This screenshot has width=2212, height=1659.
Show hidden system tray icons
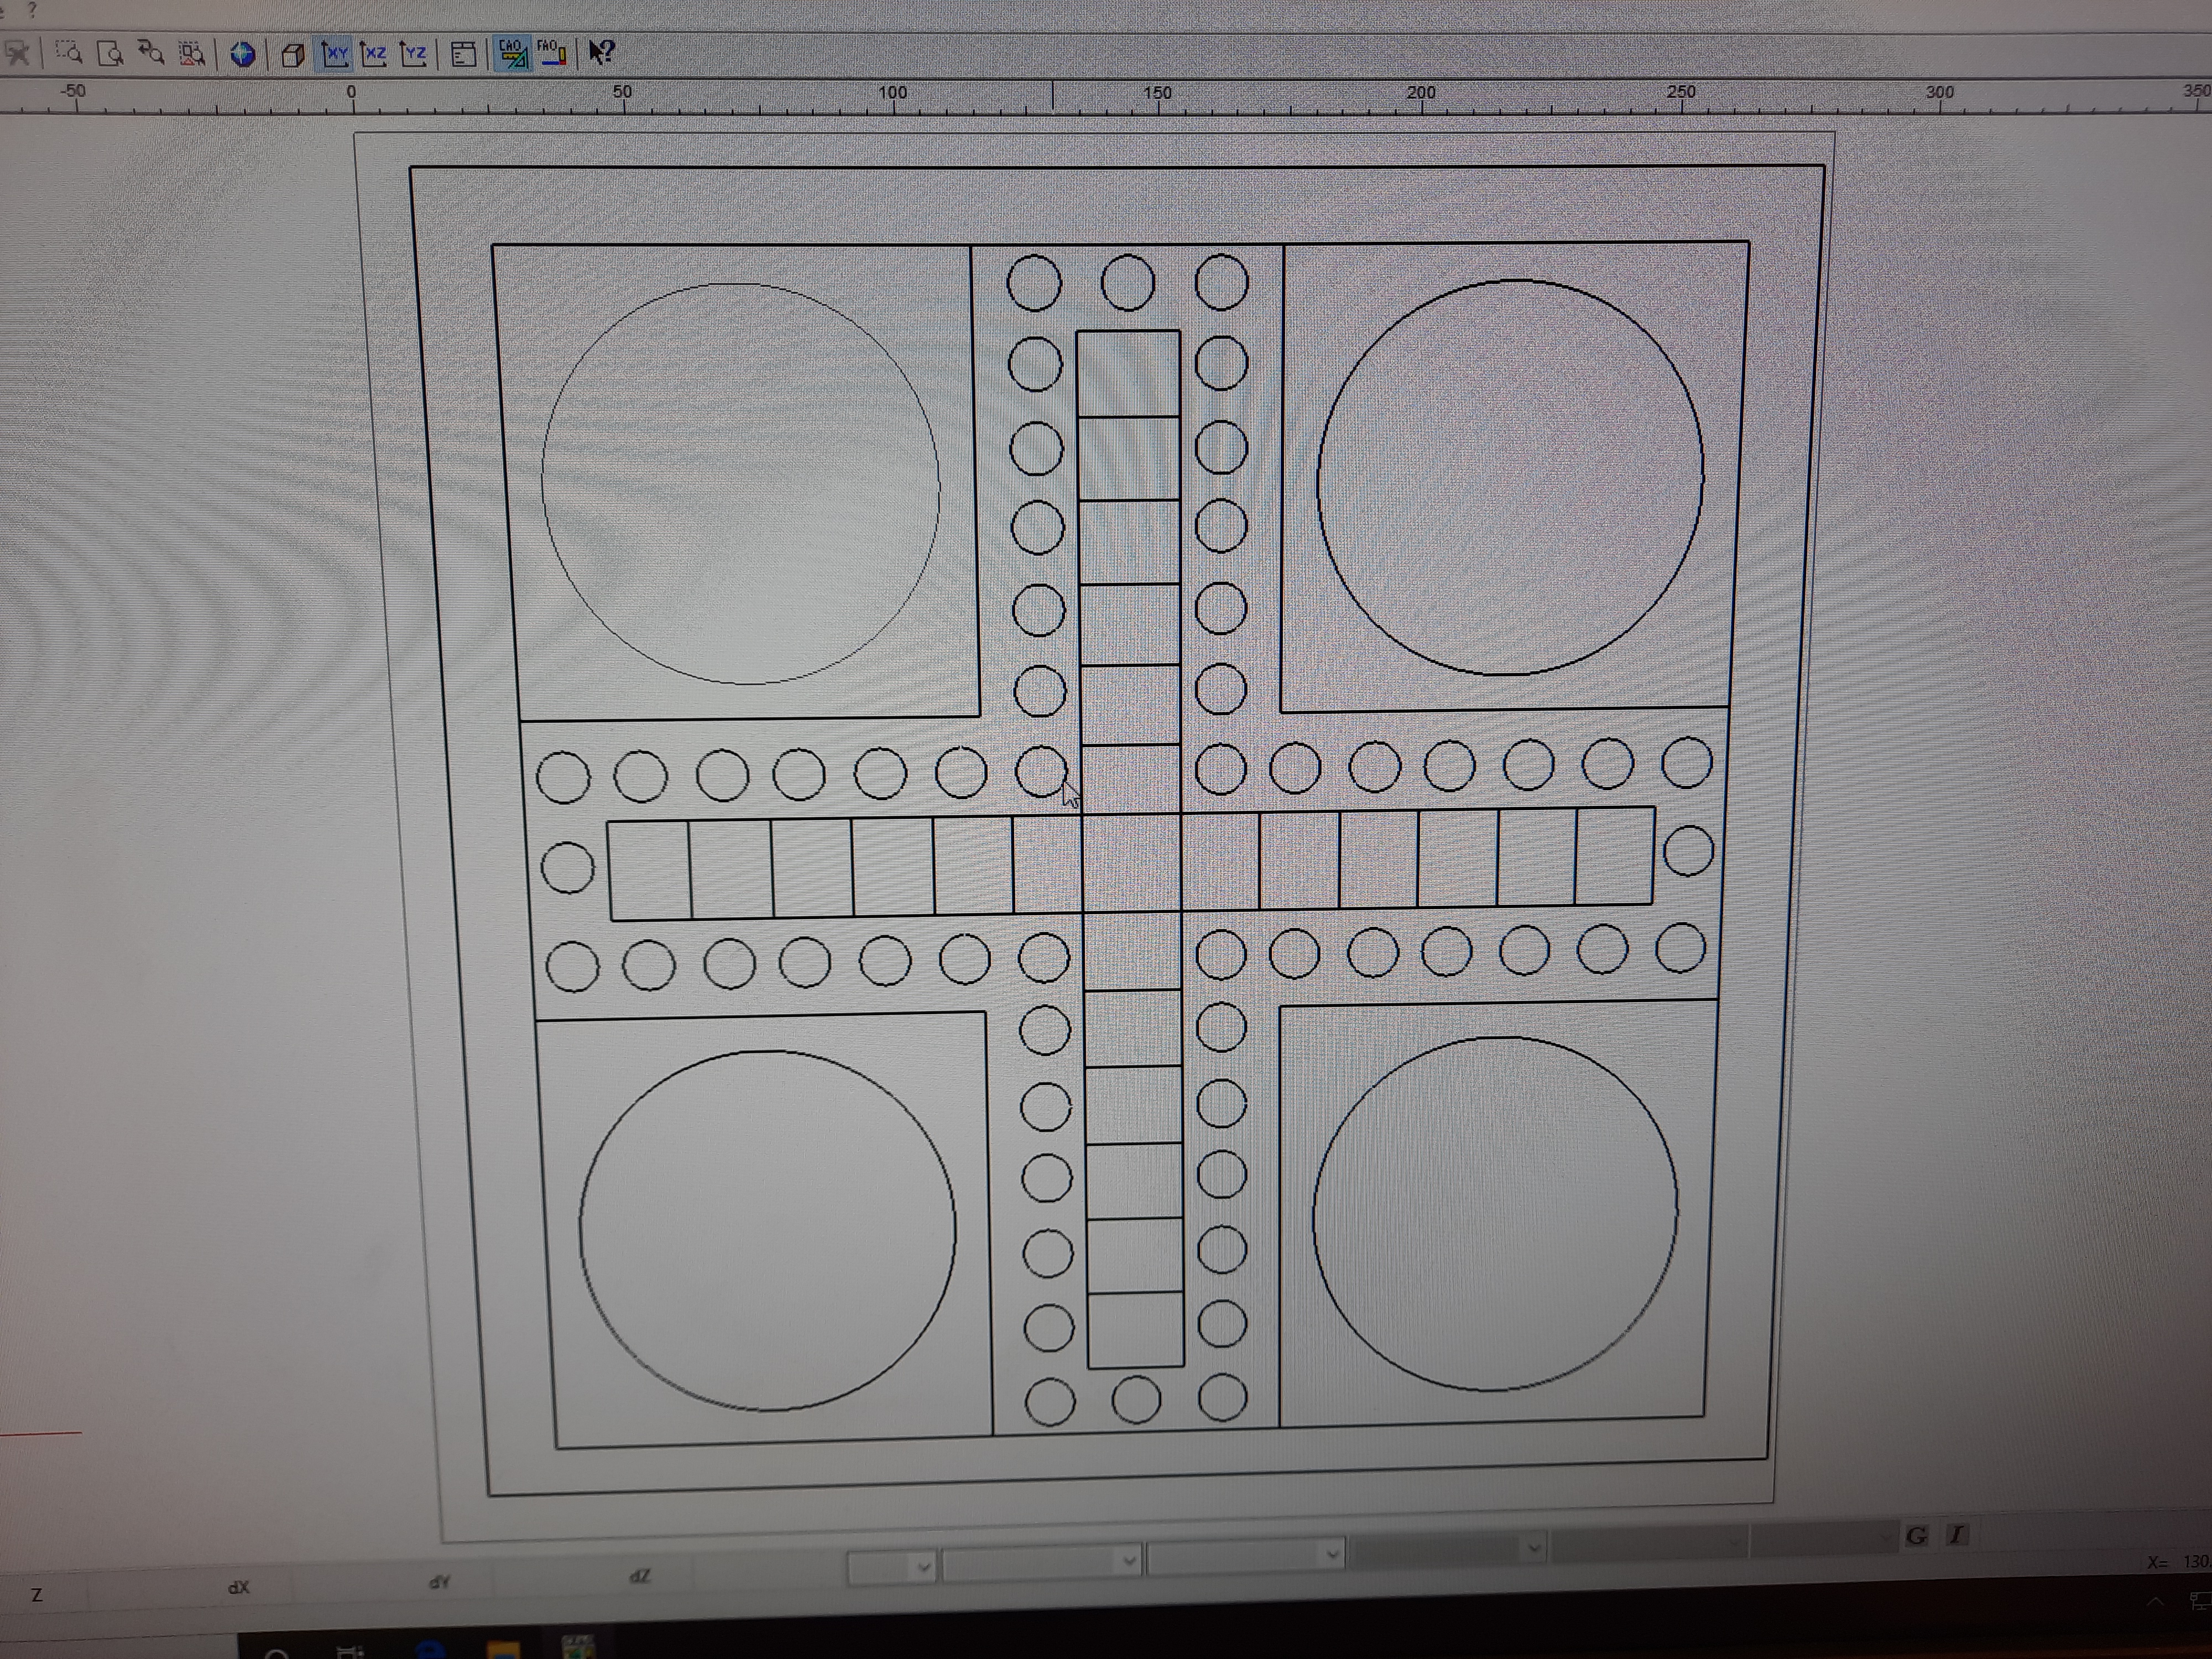click(x=2154, y=1601)
